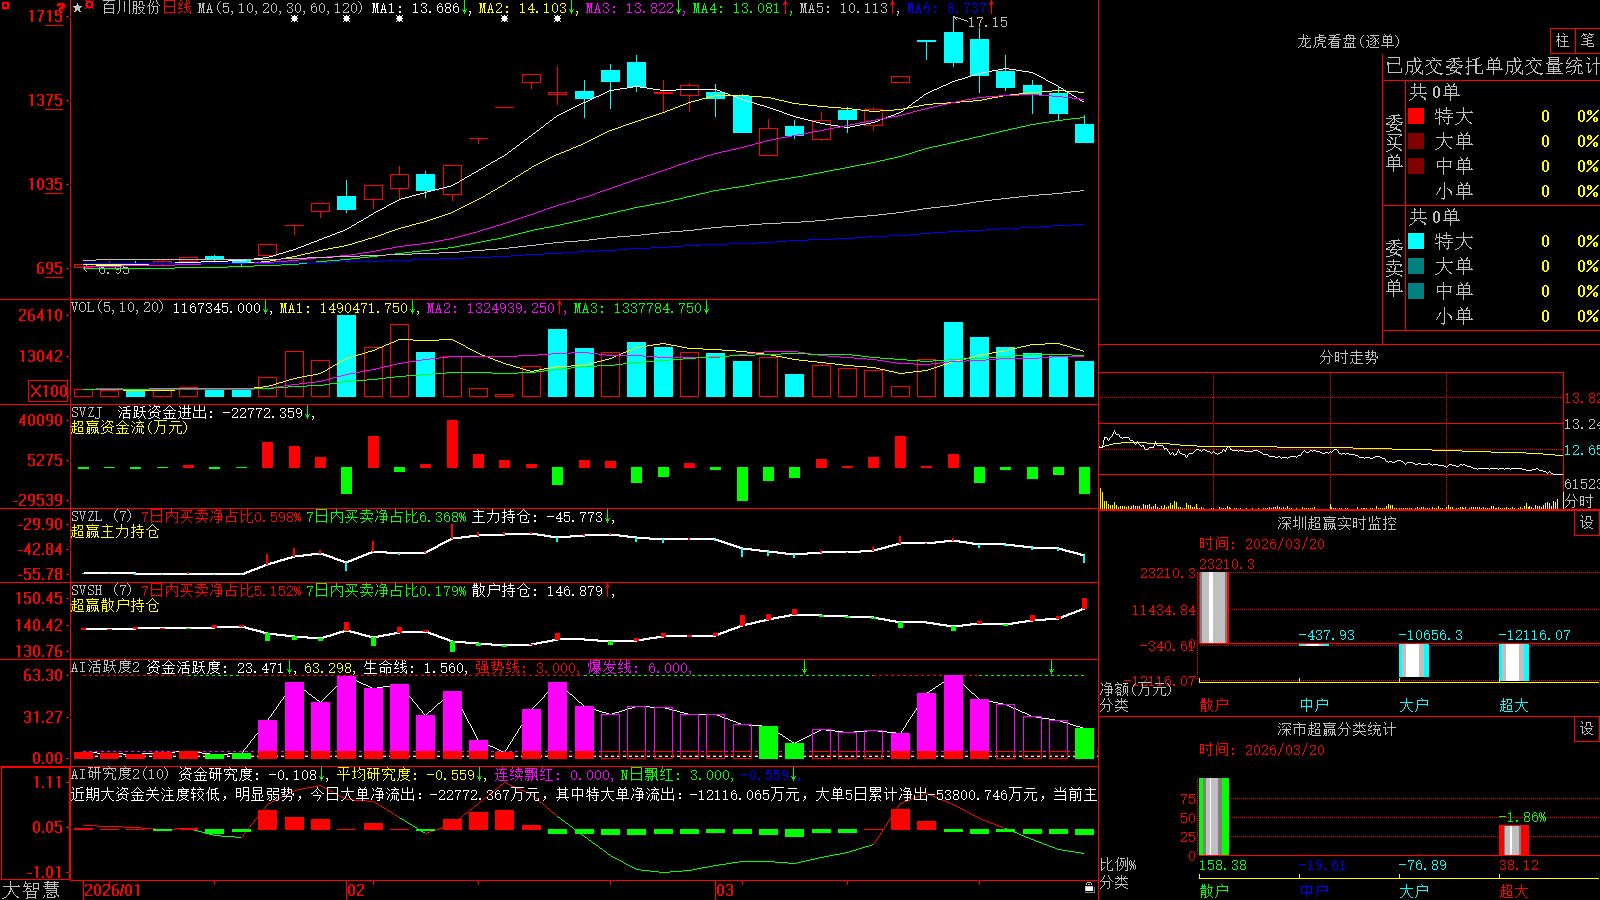Click the 大智慧 logo at the bottom left
Viewport: 1600px width, 900px height.
click(x=31, y=890)
